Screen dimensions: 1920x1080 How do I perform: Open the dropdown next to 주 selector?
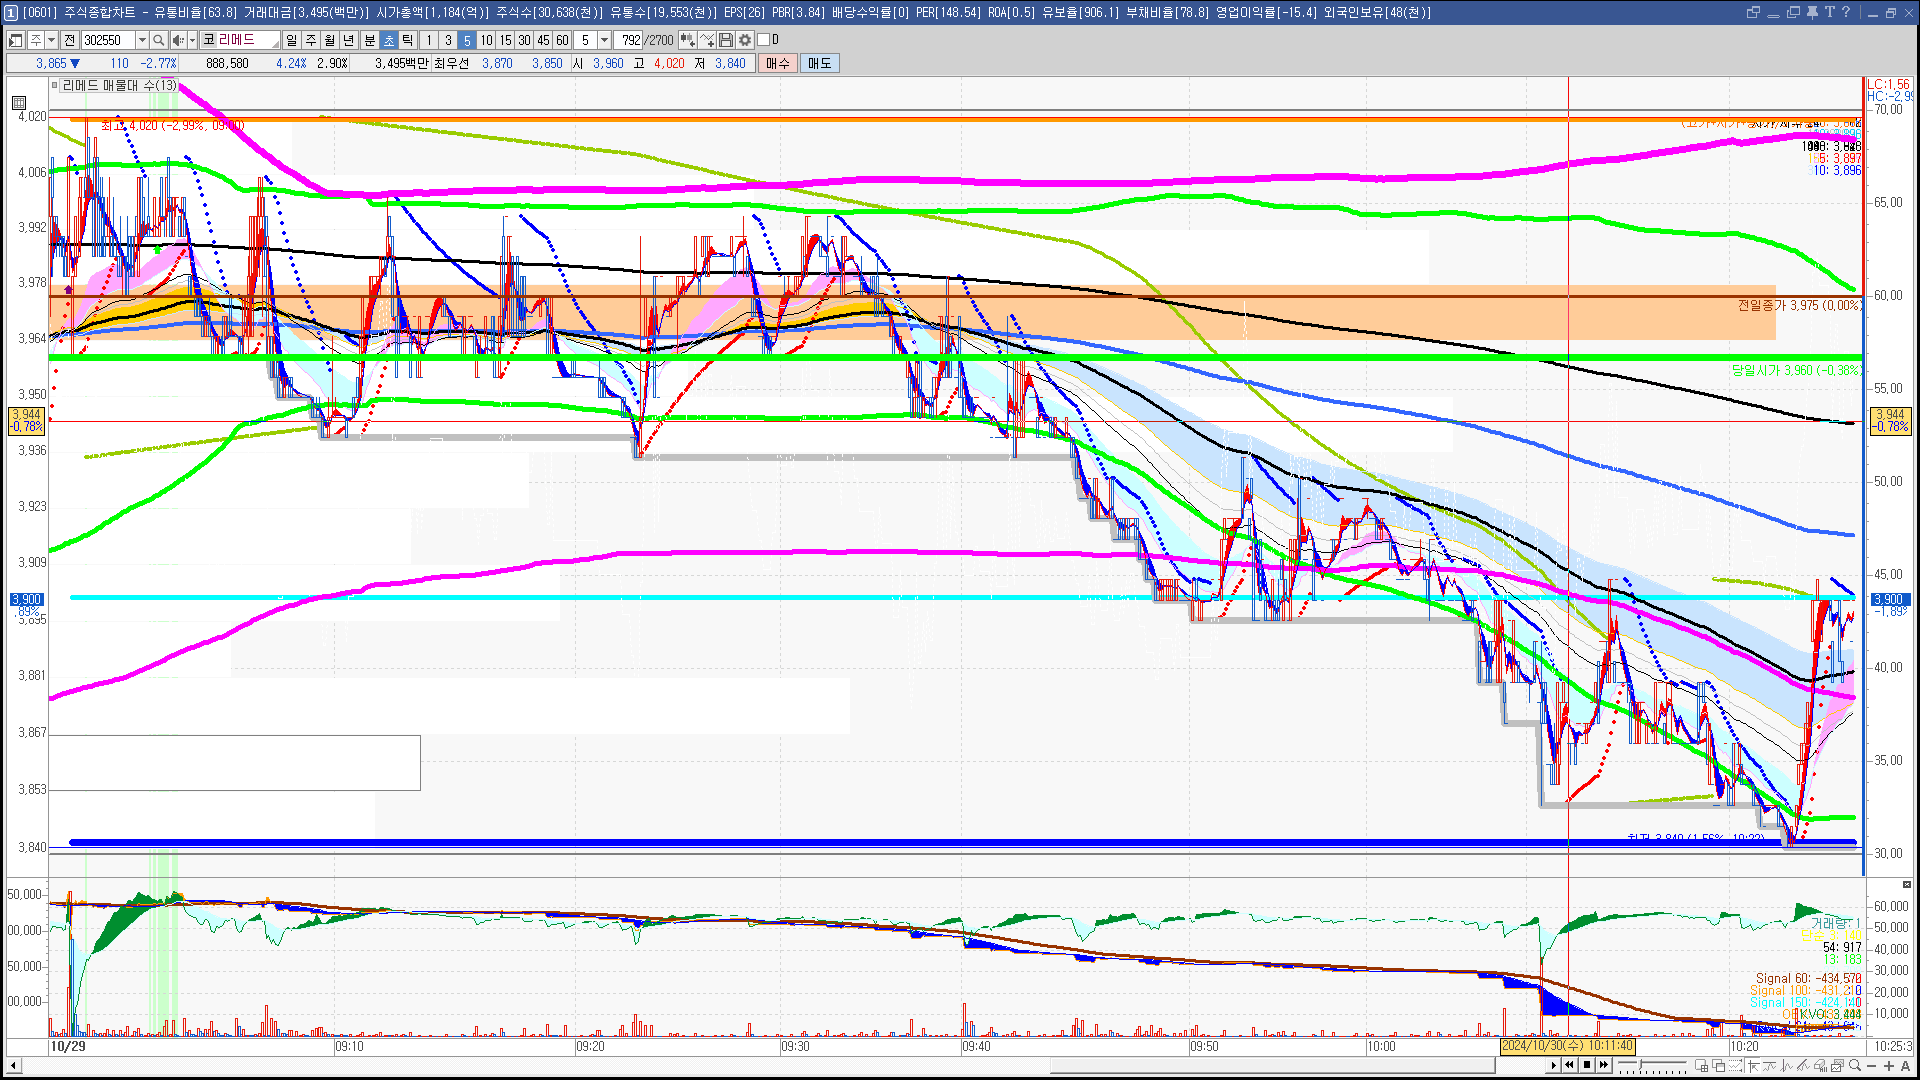point(51,40)
